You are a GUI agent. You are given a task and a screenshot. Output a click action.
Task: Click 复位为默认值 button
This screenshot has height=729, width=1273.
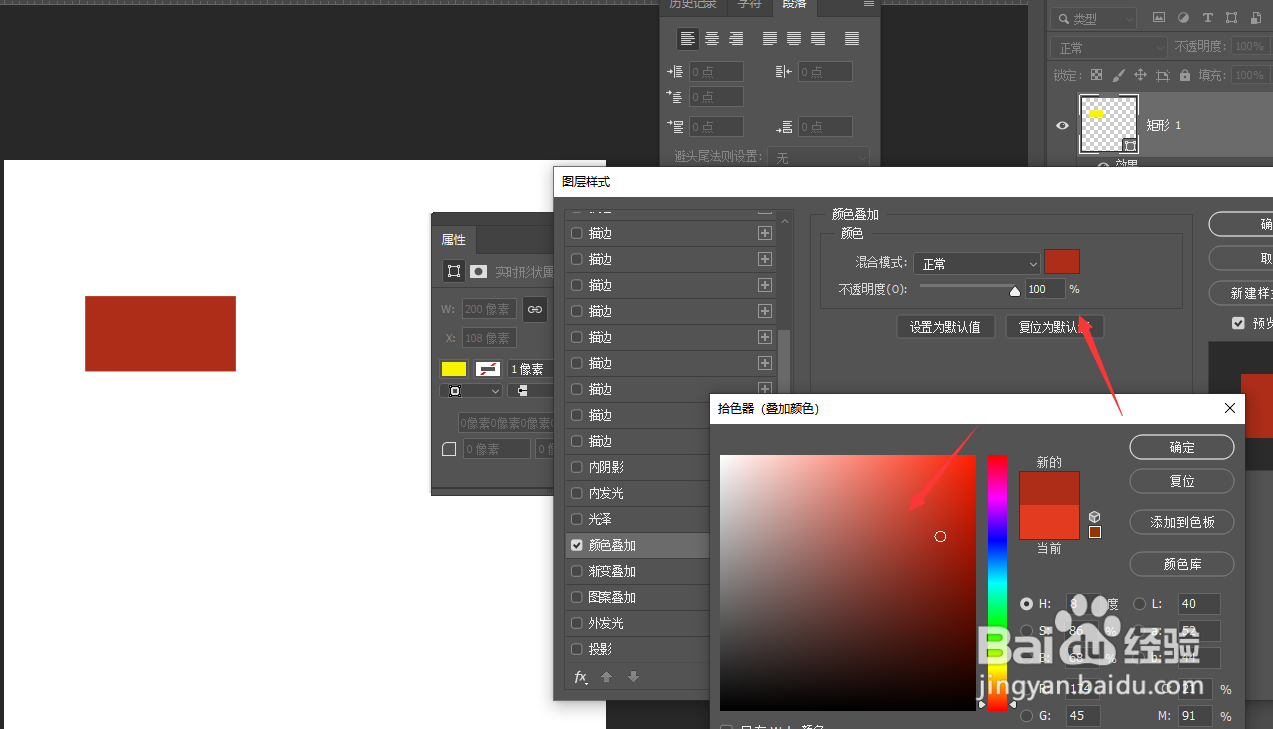point(1054,327)
